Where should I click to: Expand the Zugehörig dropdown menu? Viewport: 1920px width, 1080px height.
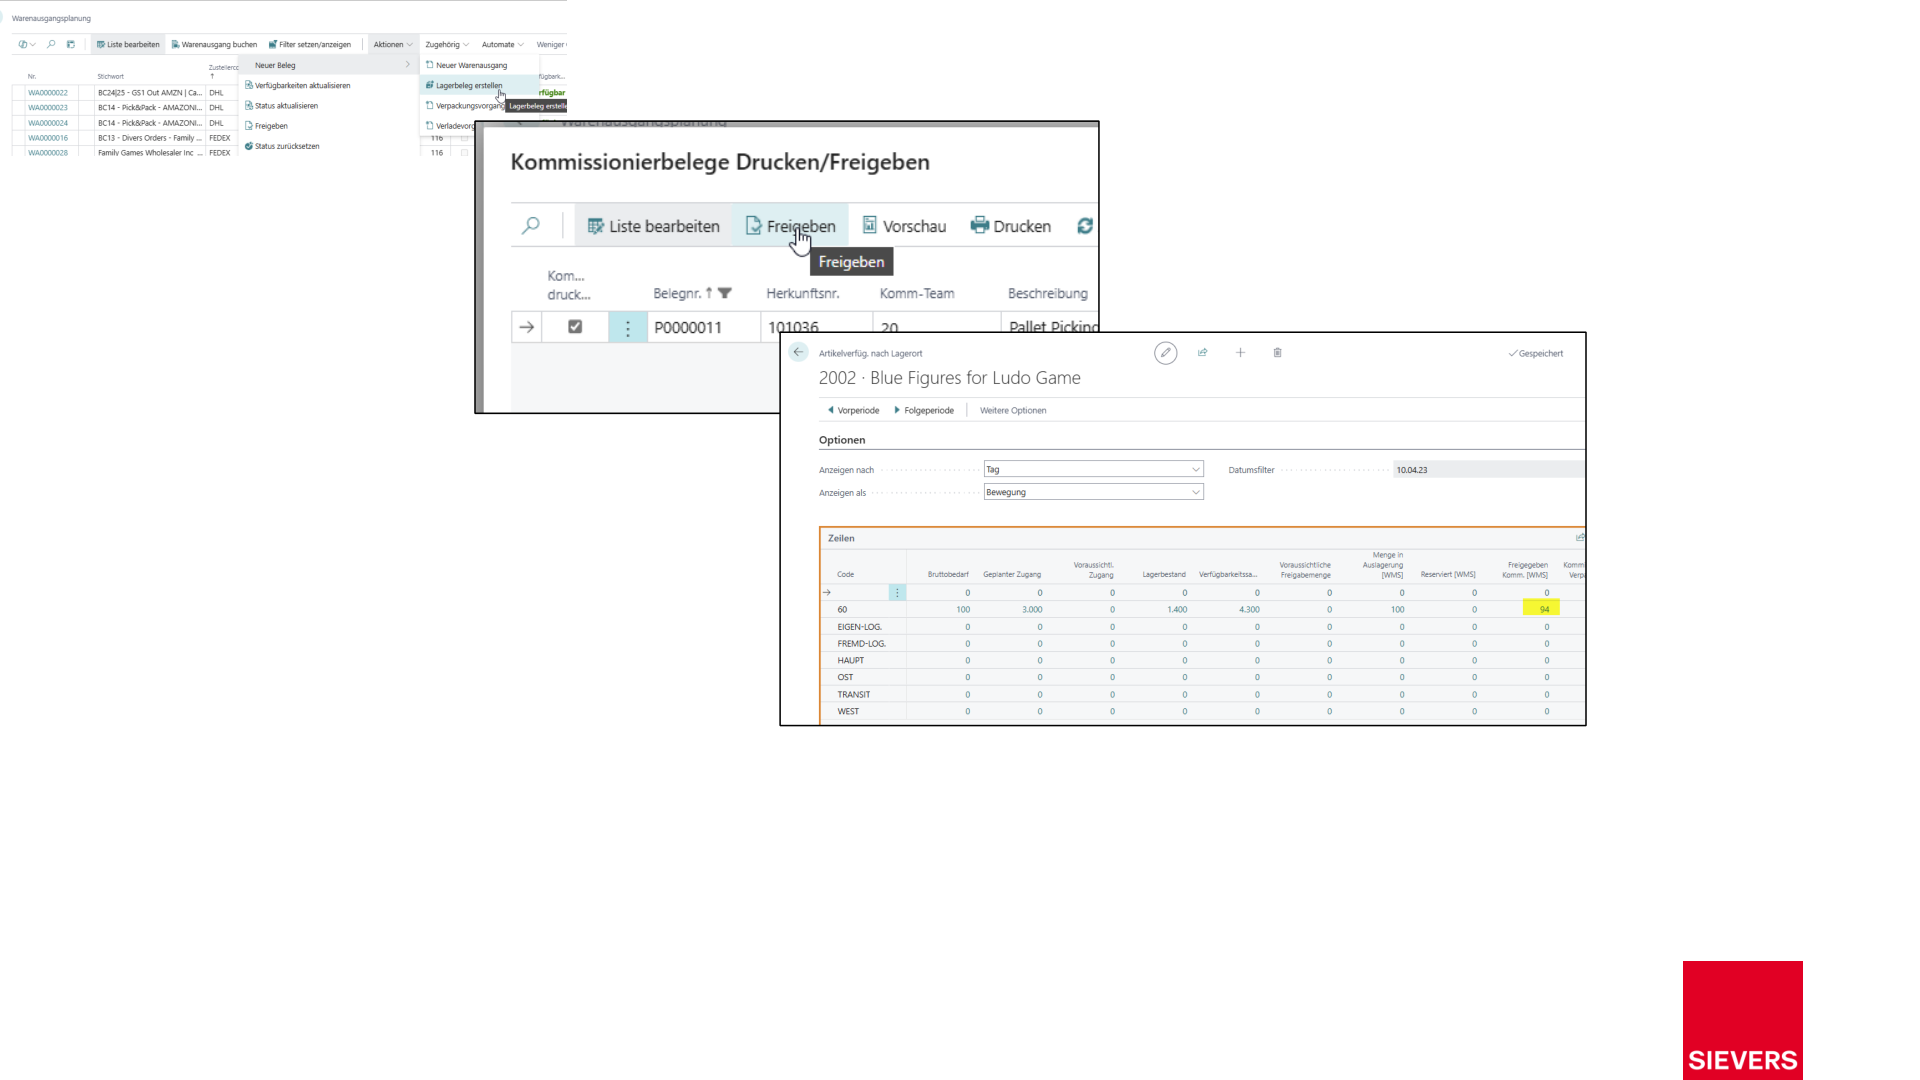pyautogui.click(x=447, y=44)
